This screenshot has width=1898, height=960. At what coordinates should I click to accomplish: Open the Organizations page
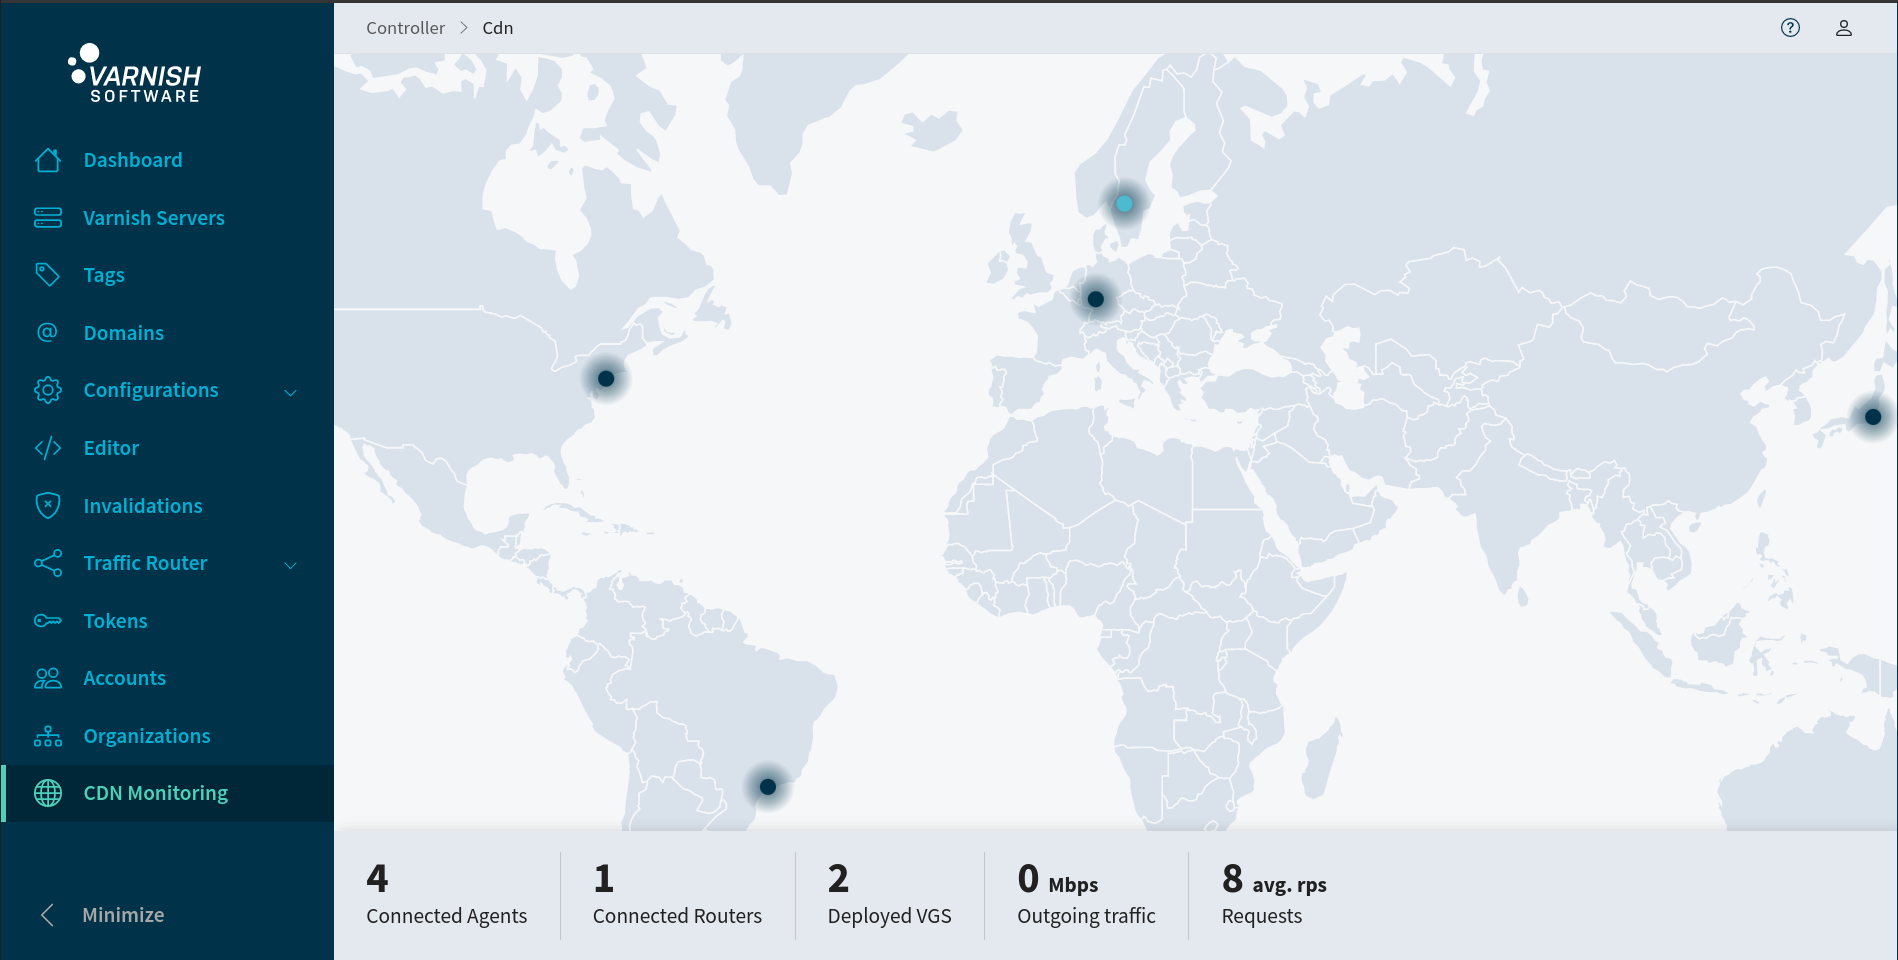click(146, 735)
